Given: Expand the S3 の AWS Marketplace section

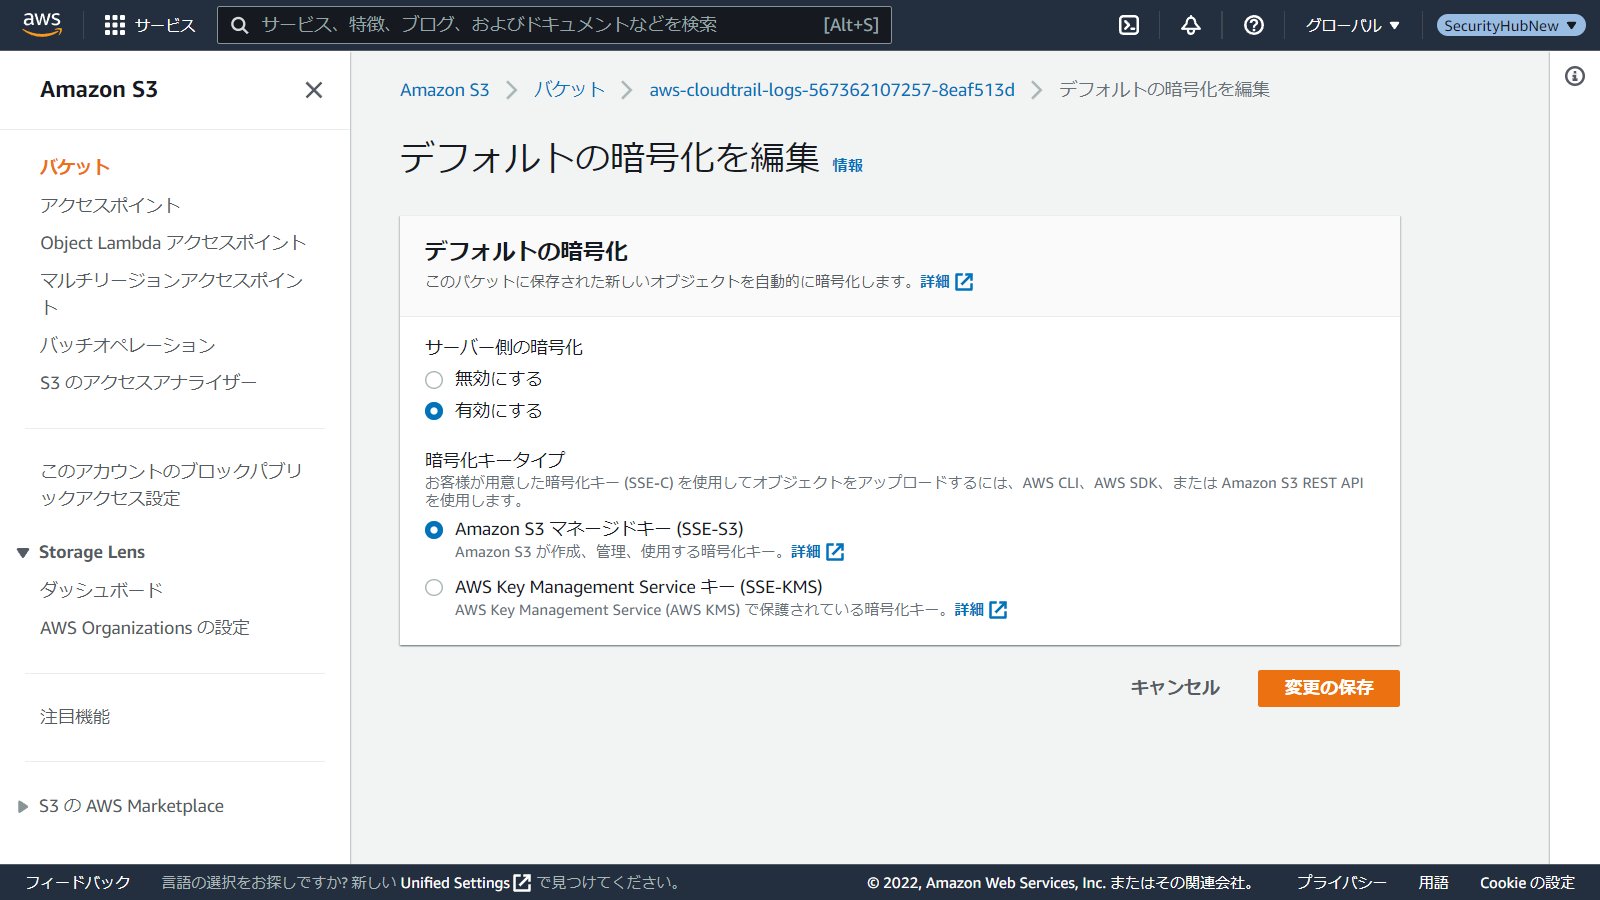Looking at the screenshot, I should pos(23,807).
